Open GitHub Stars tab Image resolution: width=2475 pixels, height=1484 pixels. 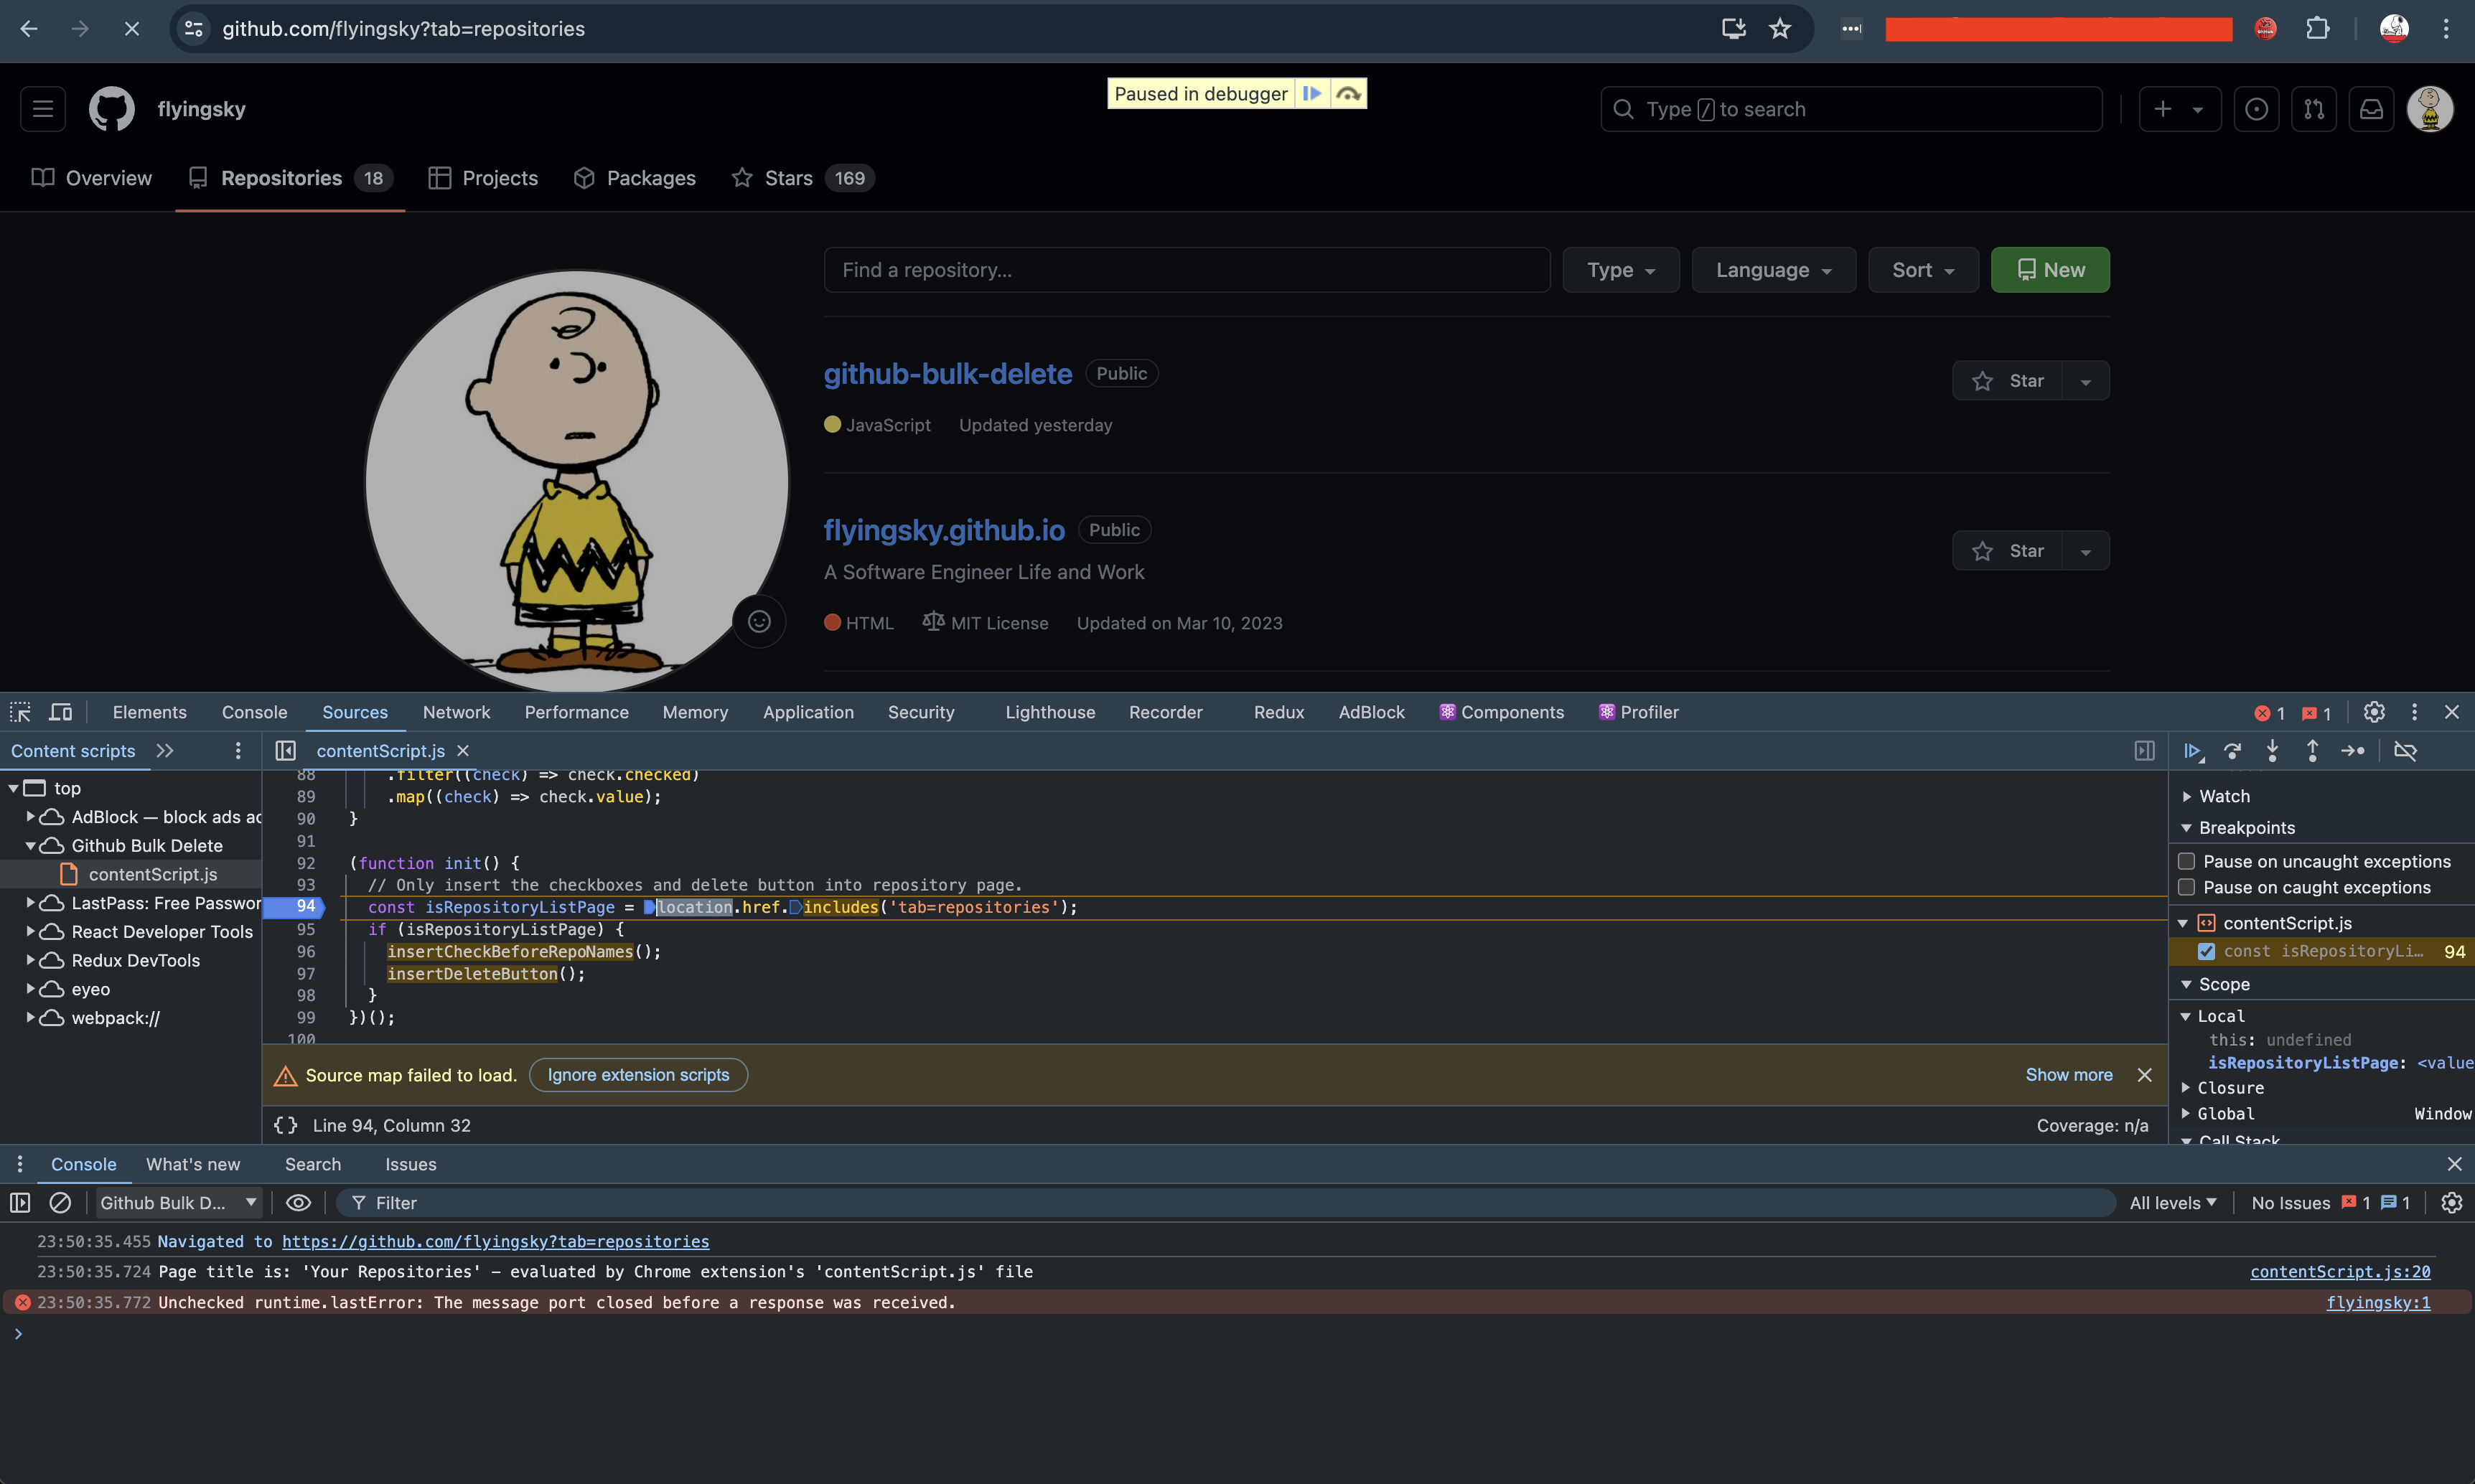803,178
